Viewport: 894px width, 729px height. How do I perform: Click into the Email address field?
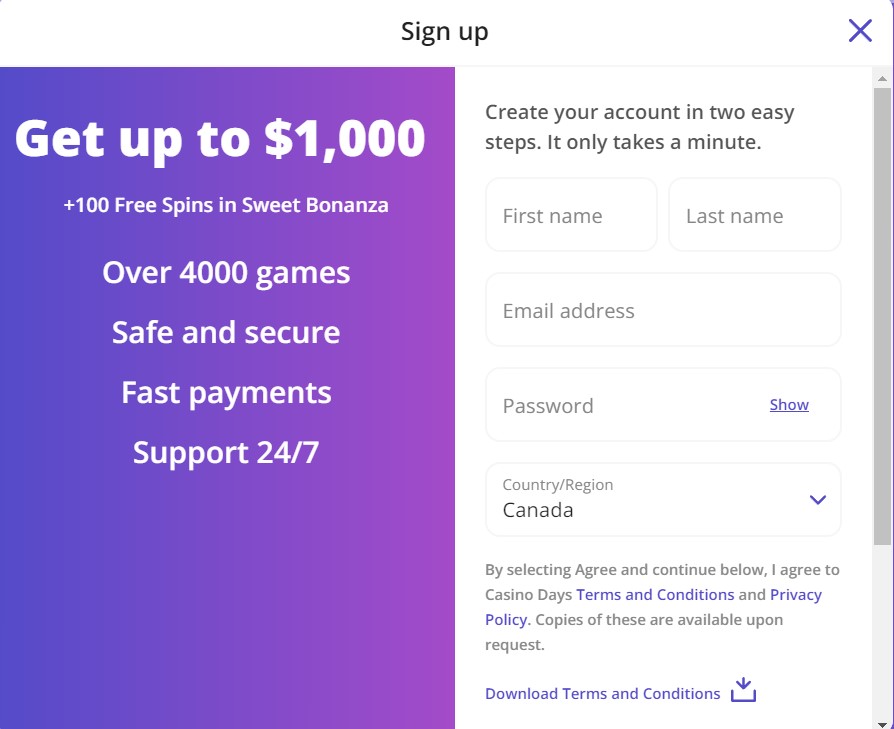pos(663,309)
